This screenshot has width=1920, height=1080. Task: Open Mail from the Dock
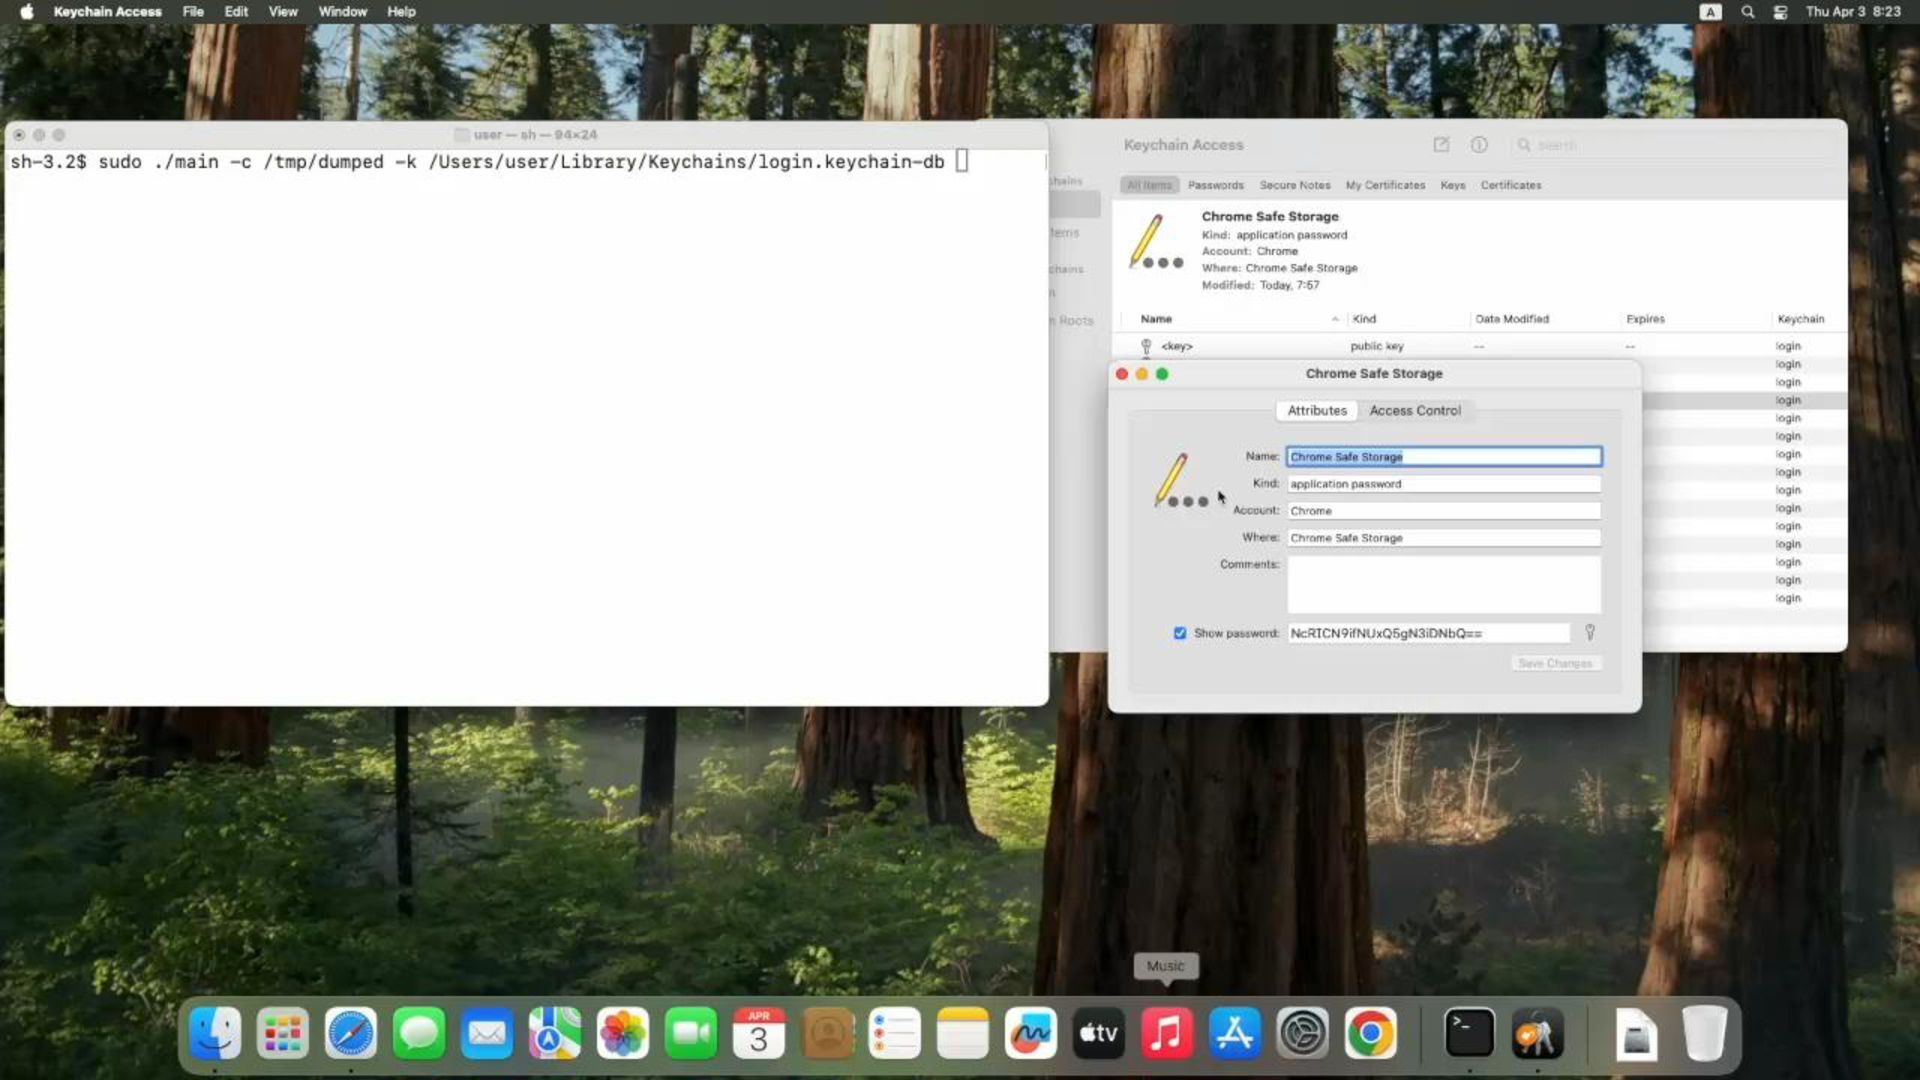pyautogui.click(x=487, y=1033)
